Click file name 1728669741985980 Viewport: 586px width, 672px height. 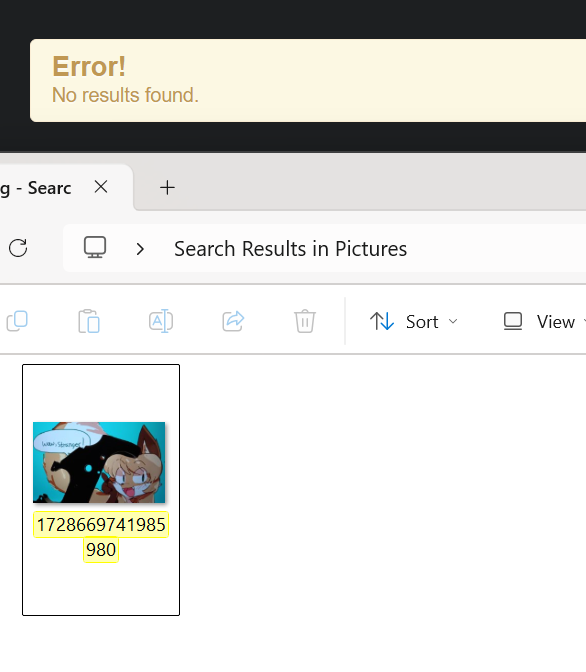[101, 537]
